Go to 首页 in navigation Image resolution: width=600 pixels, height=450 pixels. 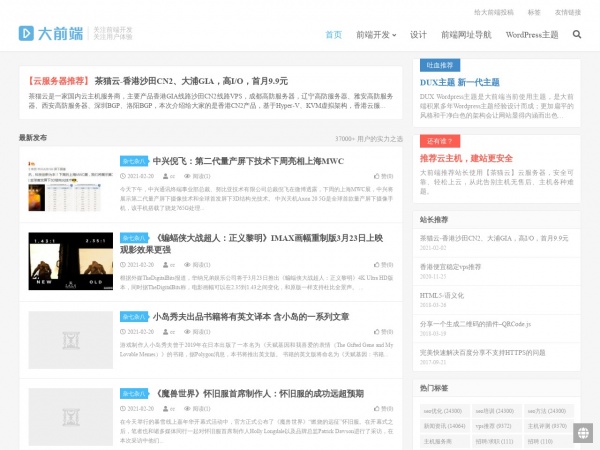333,35
